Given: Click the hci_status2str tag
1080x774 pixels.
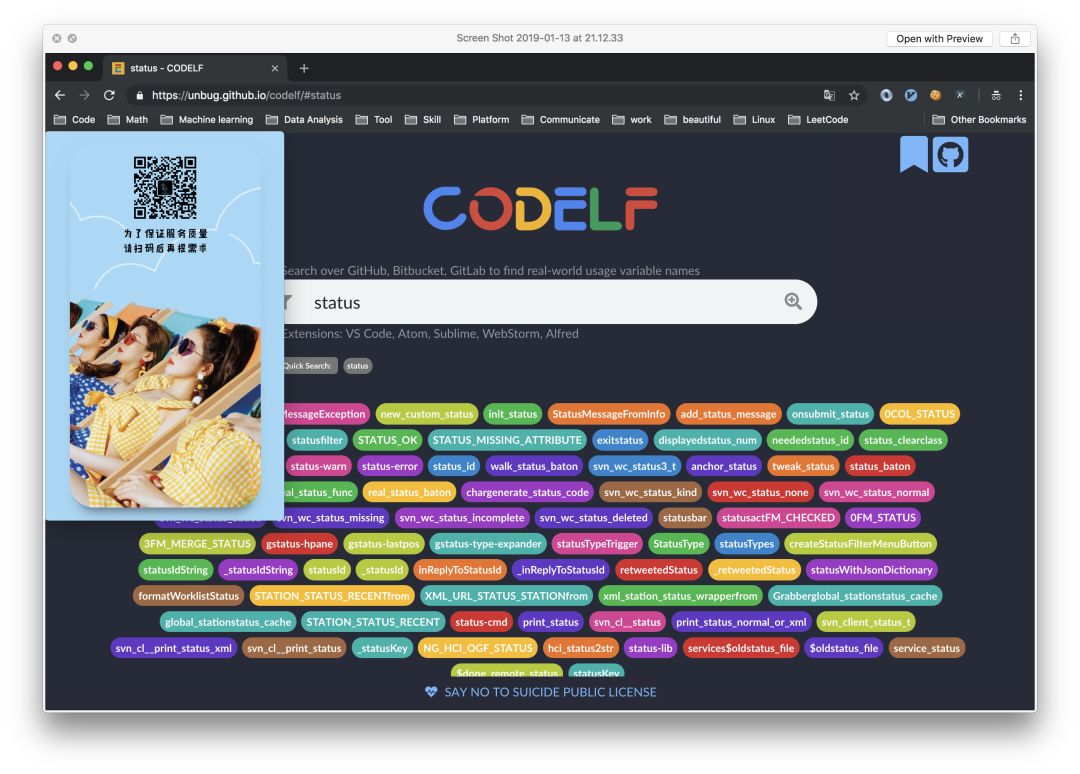Looking at the screenshot, I should [x=581, y=649].
